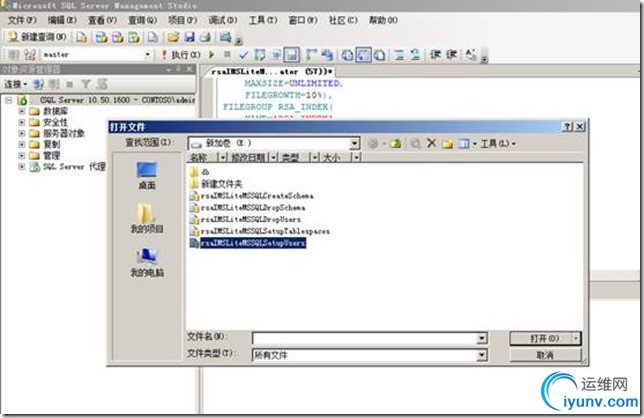The width and height of the screenshot is (644, 418).
Task: Click the 文件名 file name input field
Action: pyautogui.click(x=370, y=338)
